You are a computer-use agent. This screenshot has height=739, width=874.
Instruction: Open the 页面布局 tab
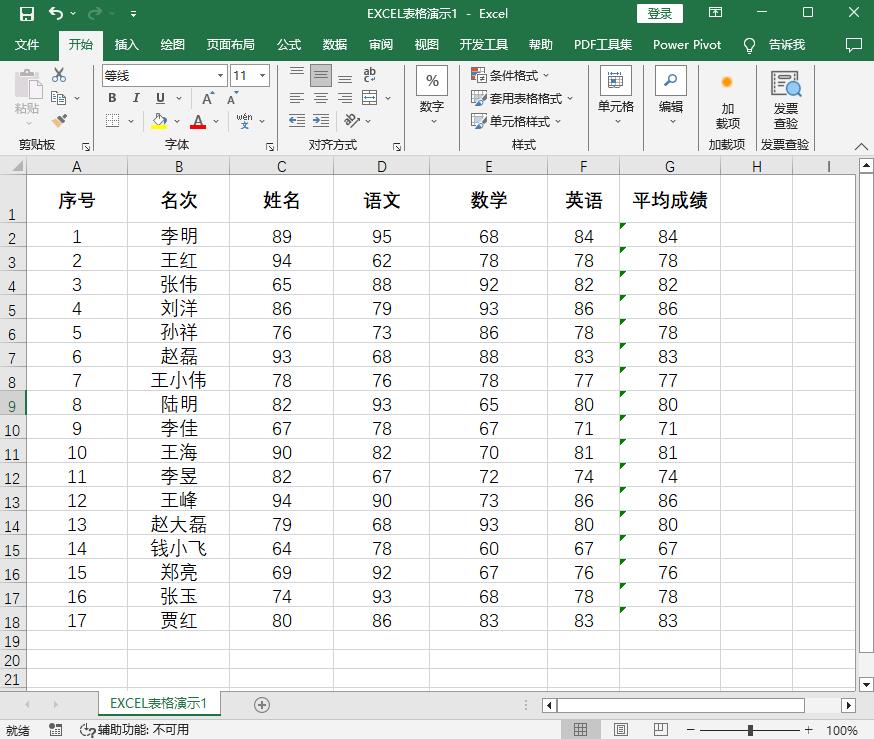click(230, 45)
